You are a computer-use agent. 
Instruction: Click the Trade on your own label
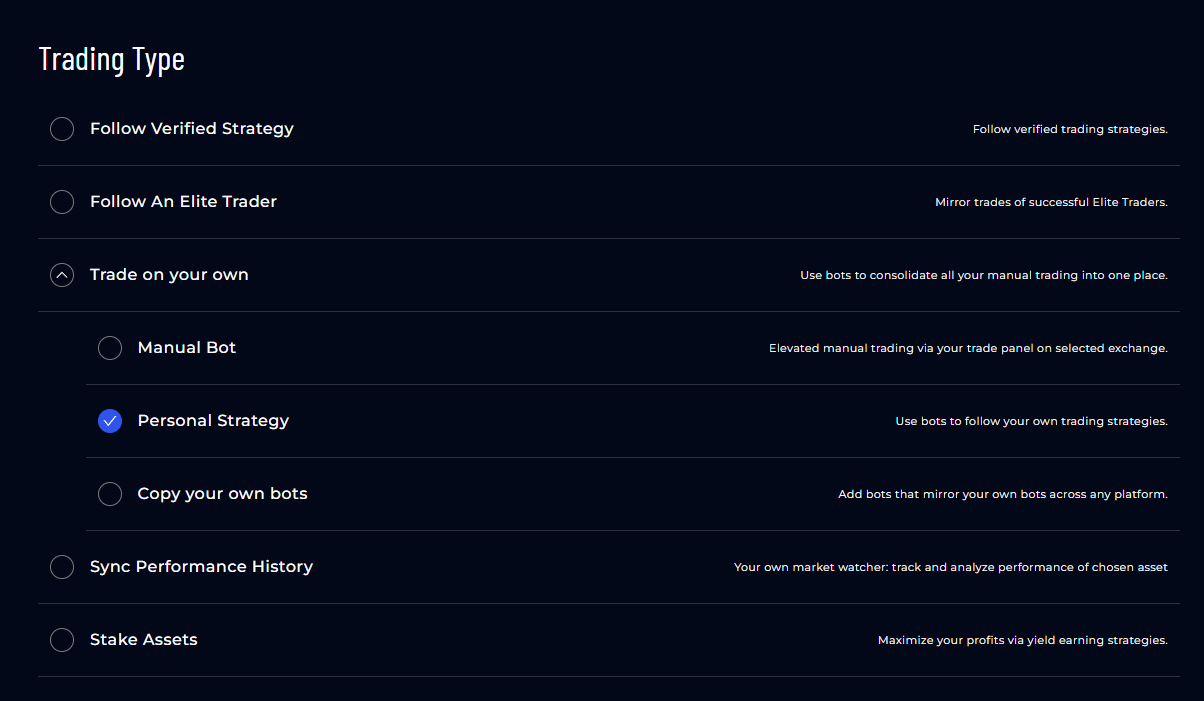(169, 275)
